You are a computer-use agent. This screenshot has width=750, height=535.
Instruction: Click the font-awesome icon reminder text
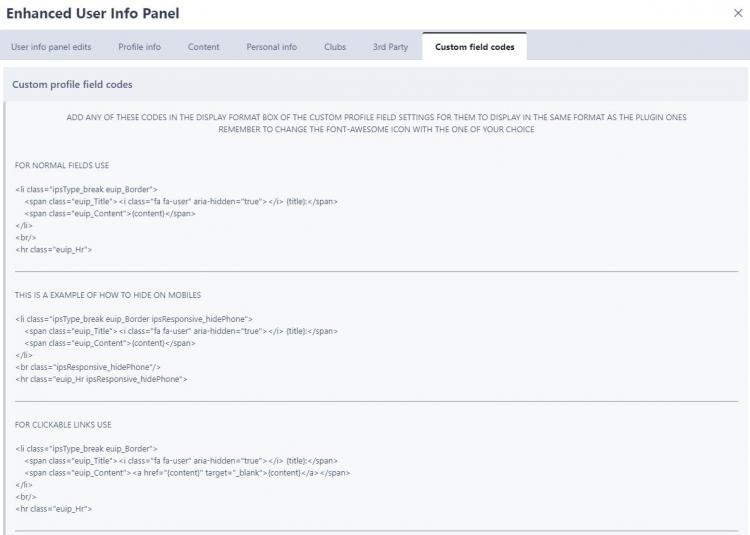point(375,130)
